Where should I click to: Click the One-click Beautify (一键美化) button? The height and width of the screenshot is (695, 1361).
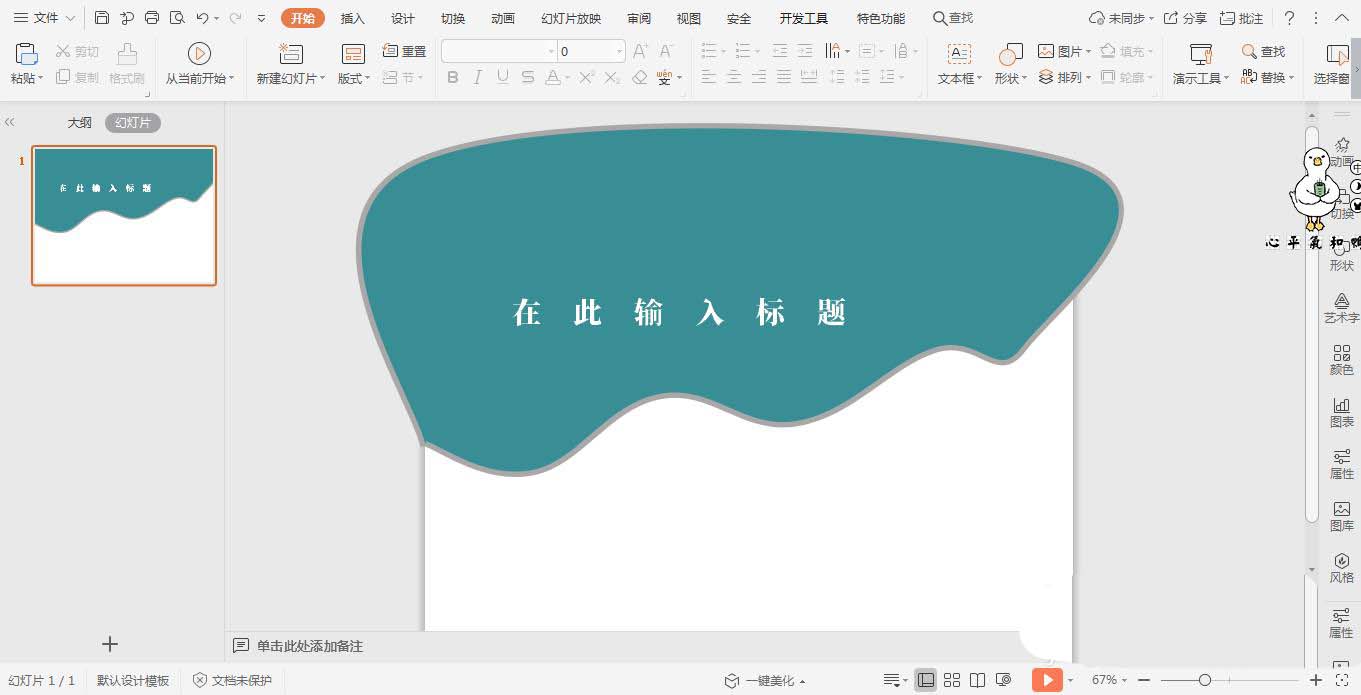765,680
